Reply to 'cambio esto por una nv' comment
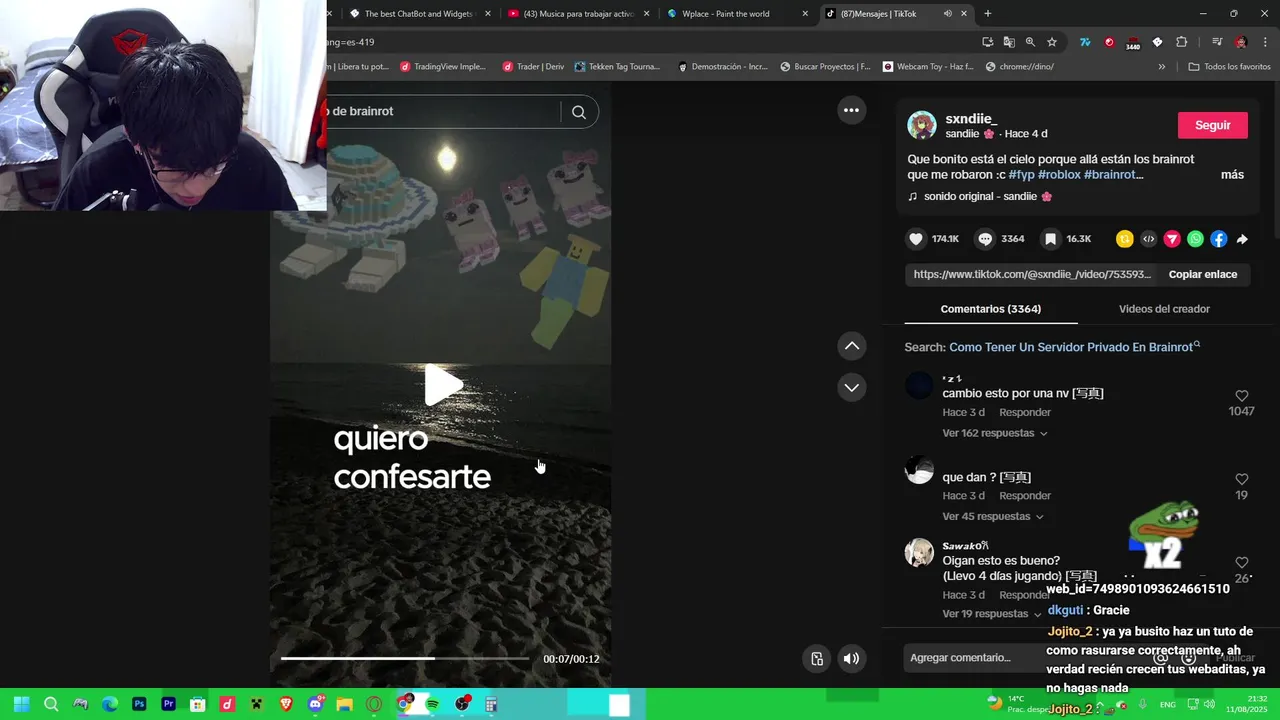Image resolution: width=1280 pixels, height=720 pixels. (1025, 412)
